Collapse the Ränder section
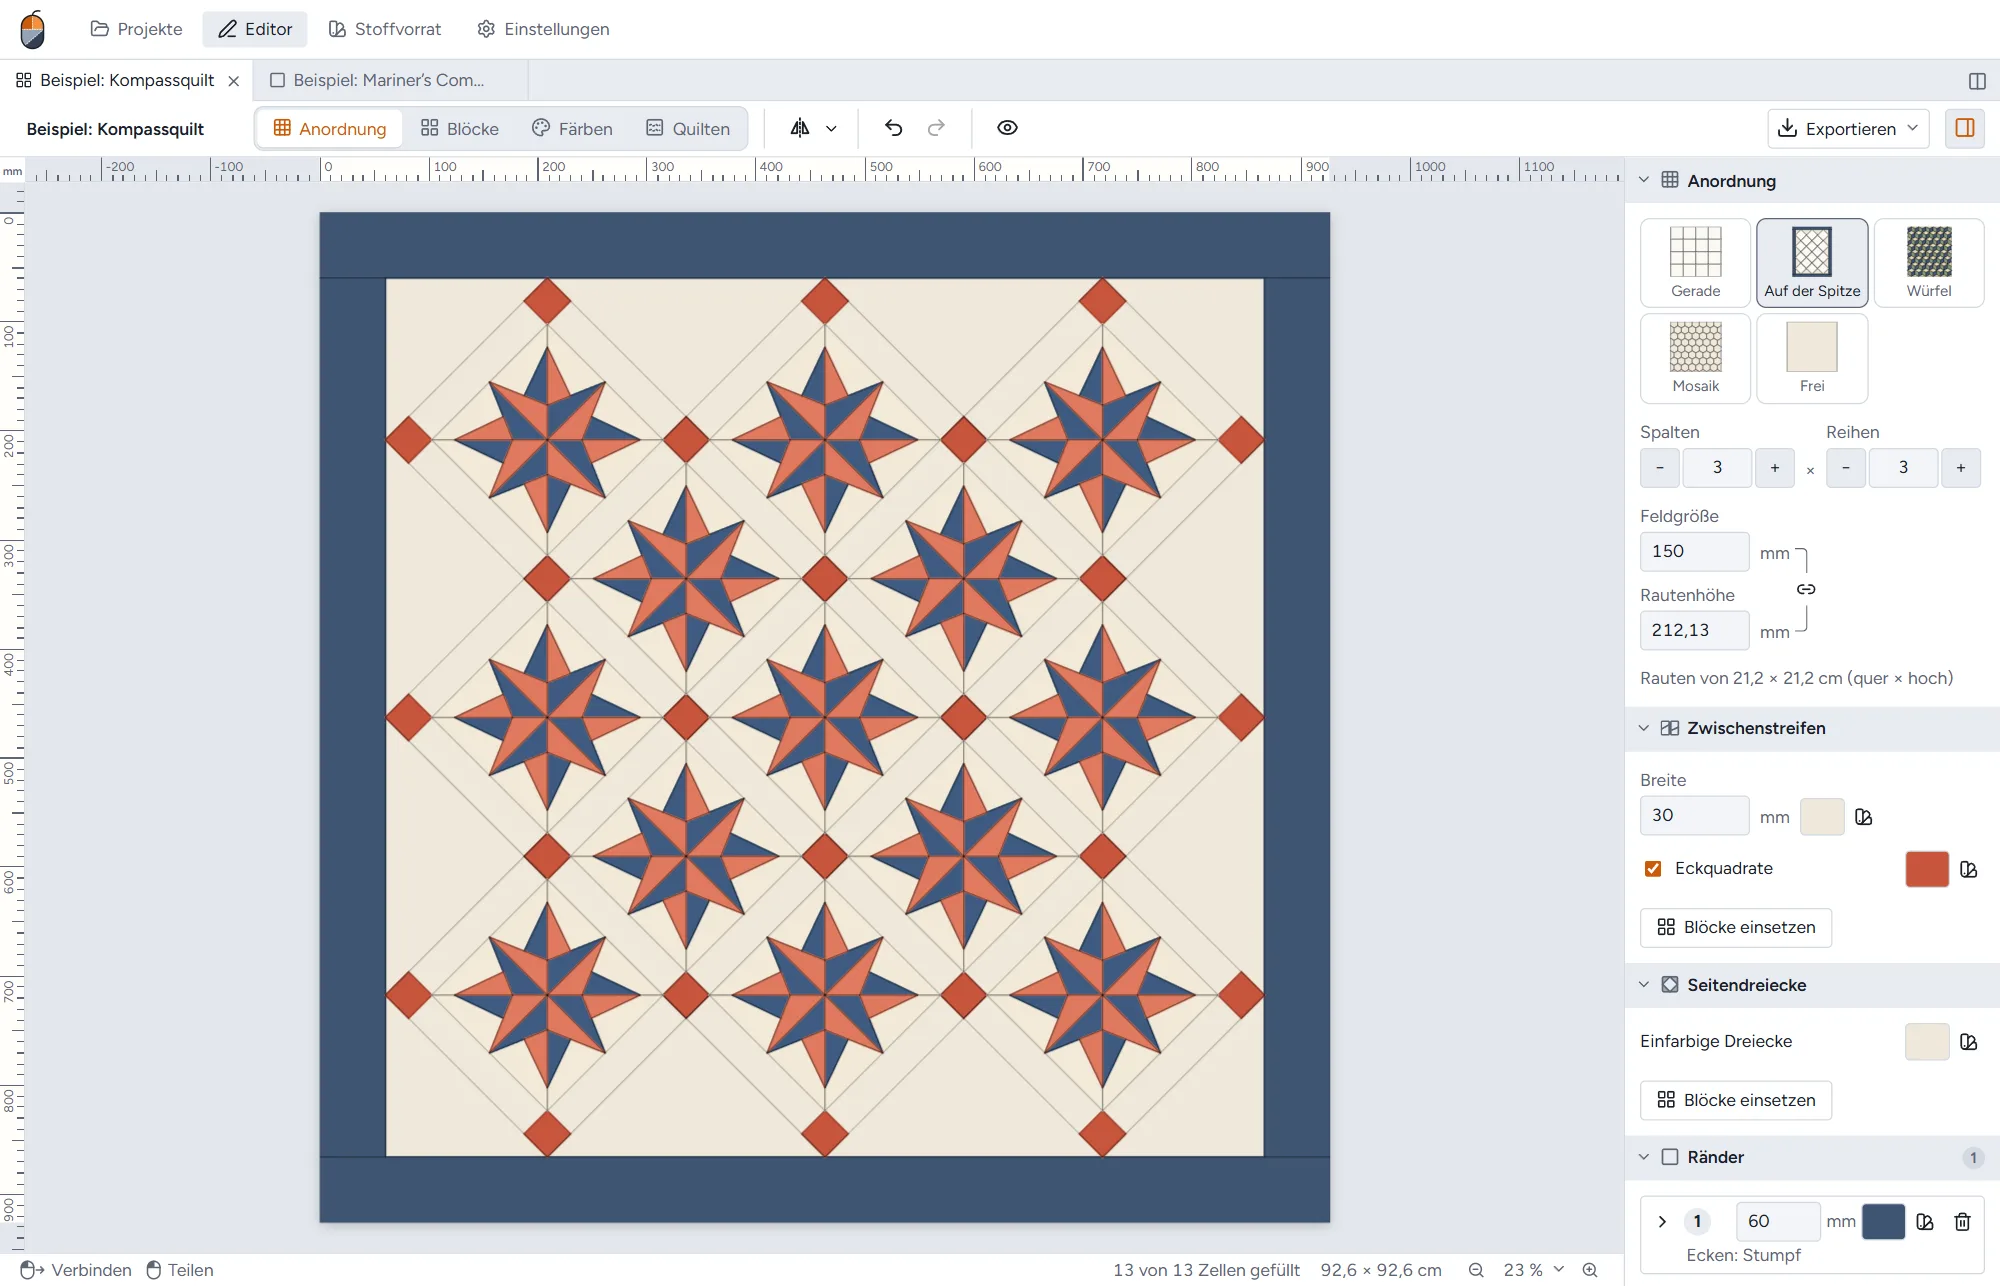The height and width of the screenshot is (1286, 2000). click(x=1644, y=1157)
